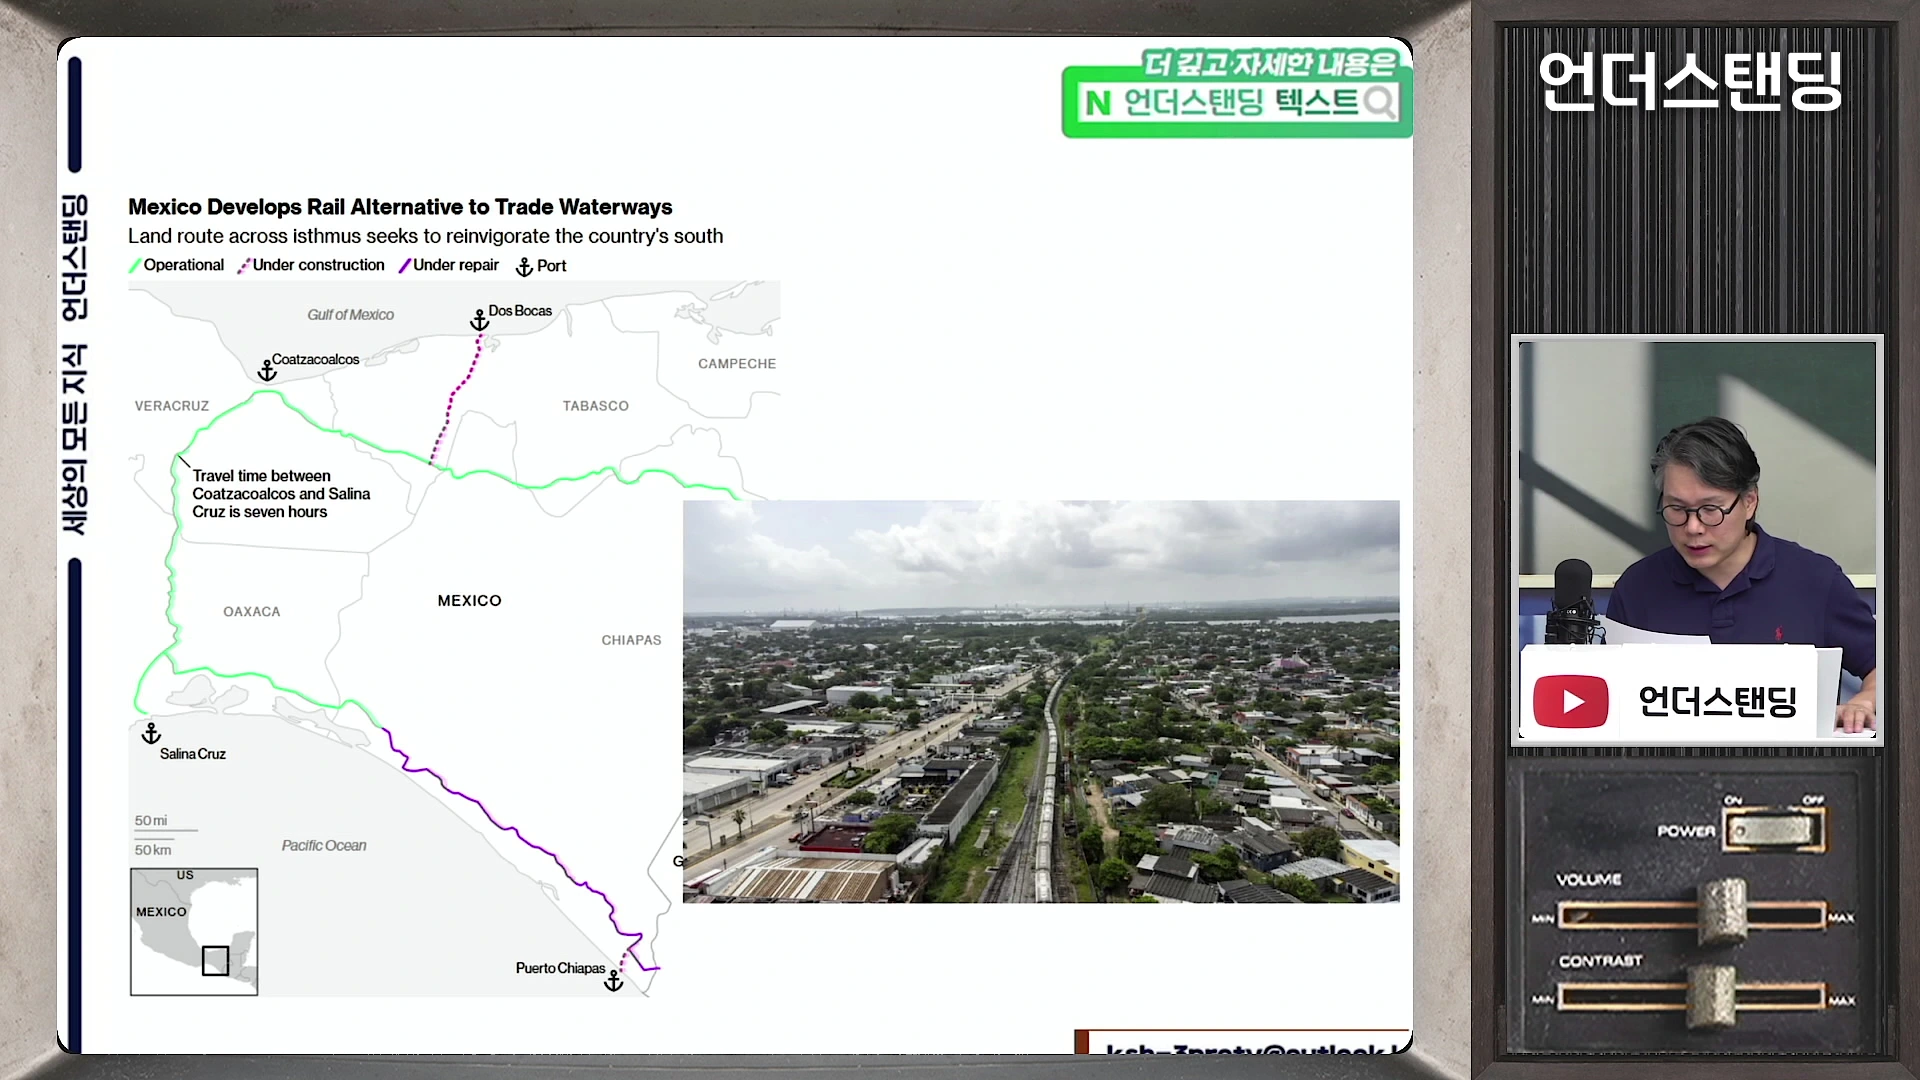
Task: Click the vertical '세상의 모든 지식 언더스탠딩' text
Action: pos(75,365)
